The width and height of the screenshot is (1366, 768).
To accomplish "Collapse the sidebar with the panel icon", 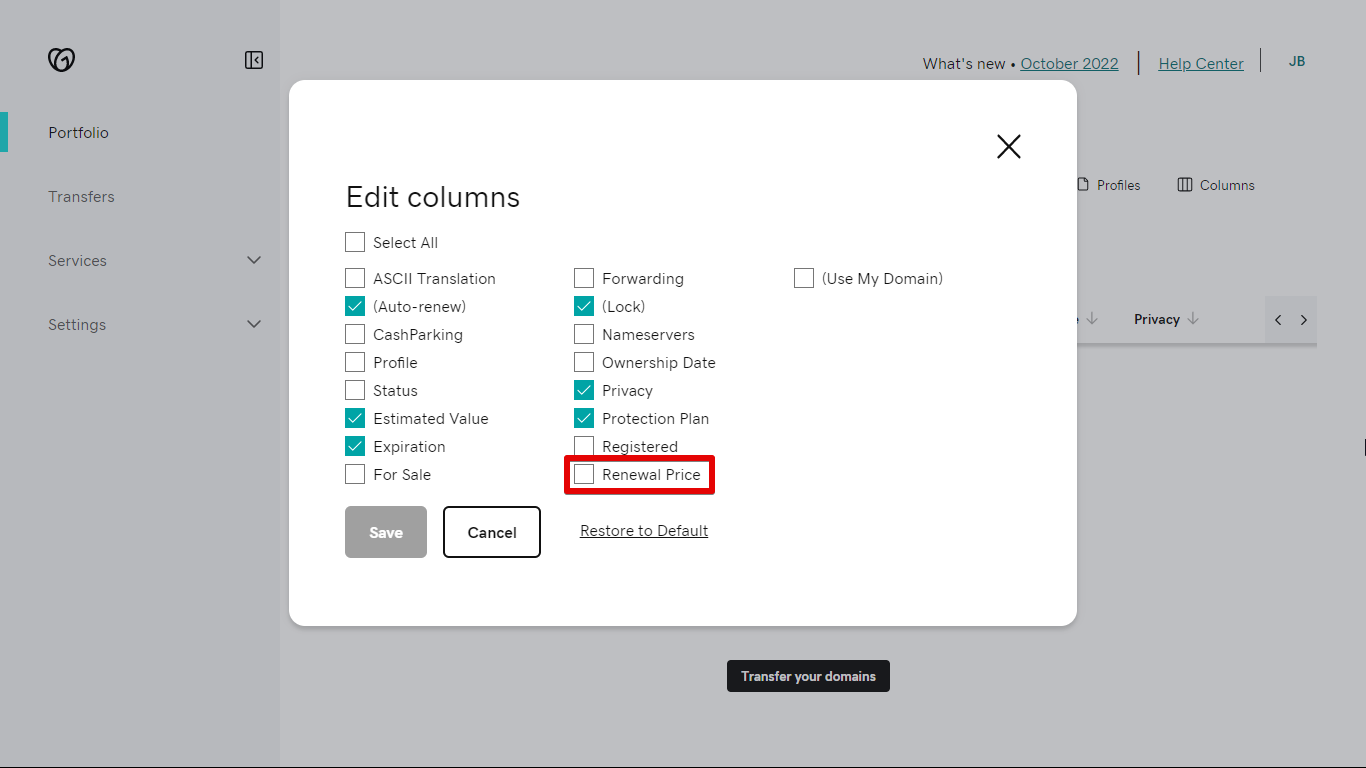I will (x=254, y=60).
